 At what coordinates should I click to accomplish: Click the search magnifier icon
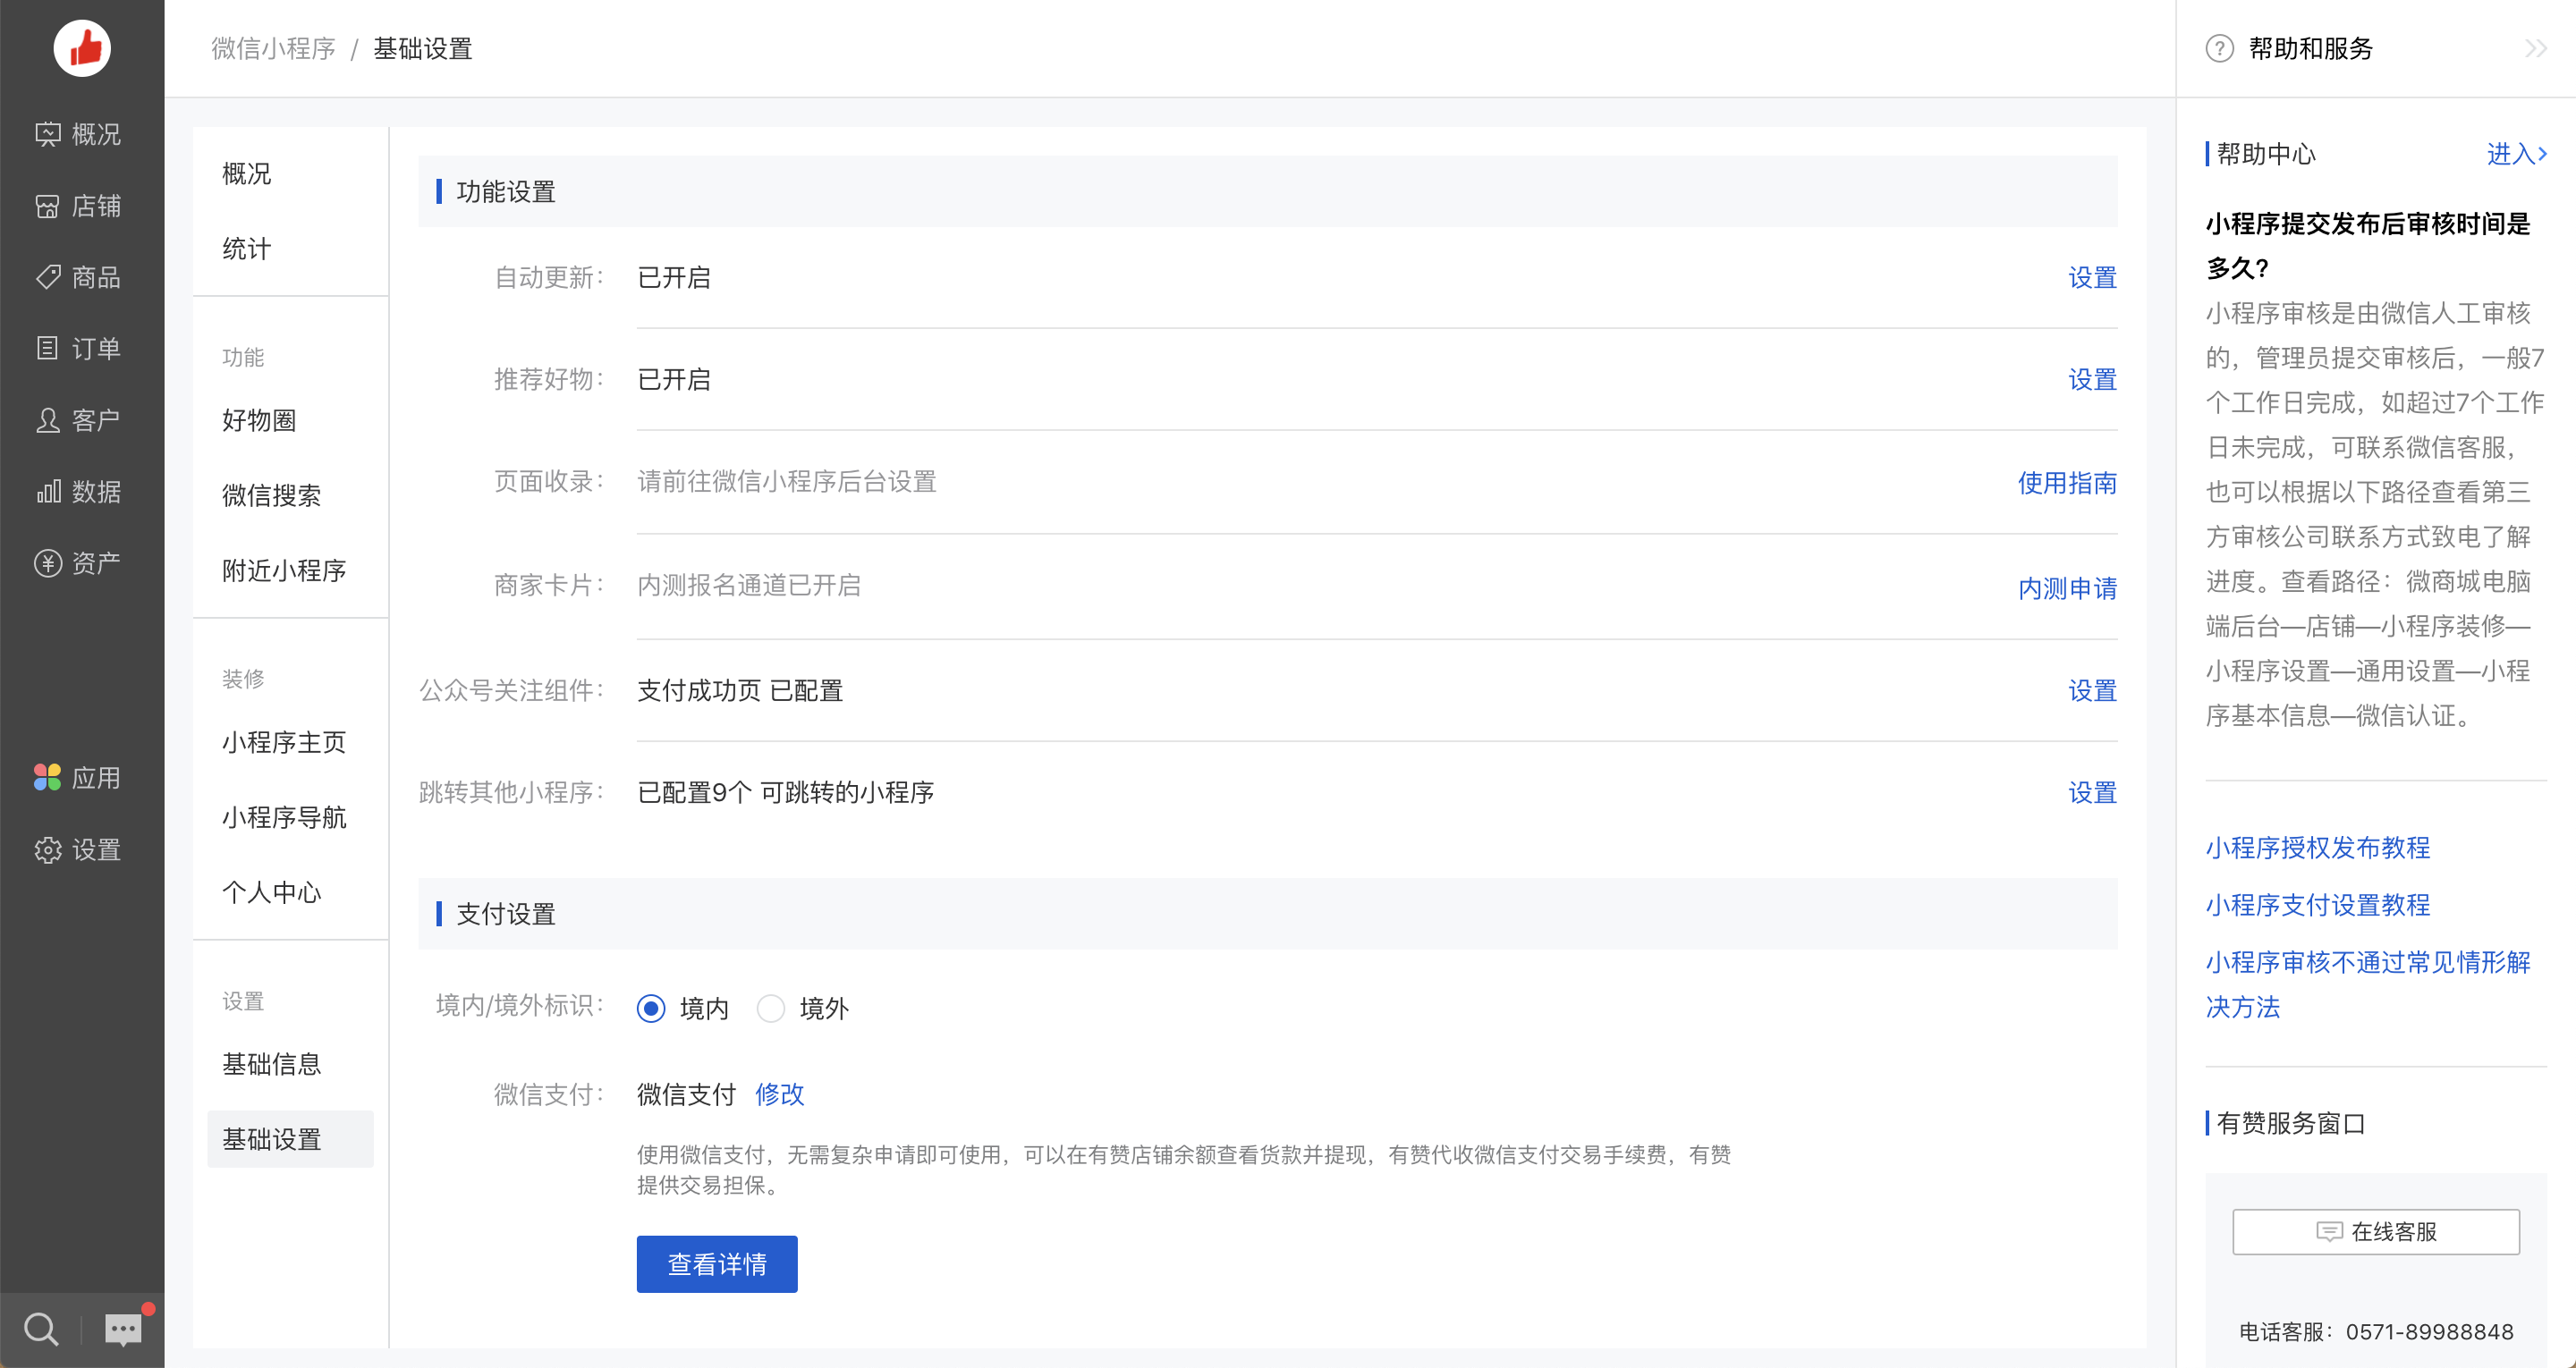tap(41, 1329)
